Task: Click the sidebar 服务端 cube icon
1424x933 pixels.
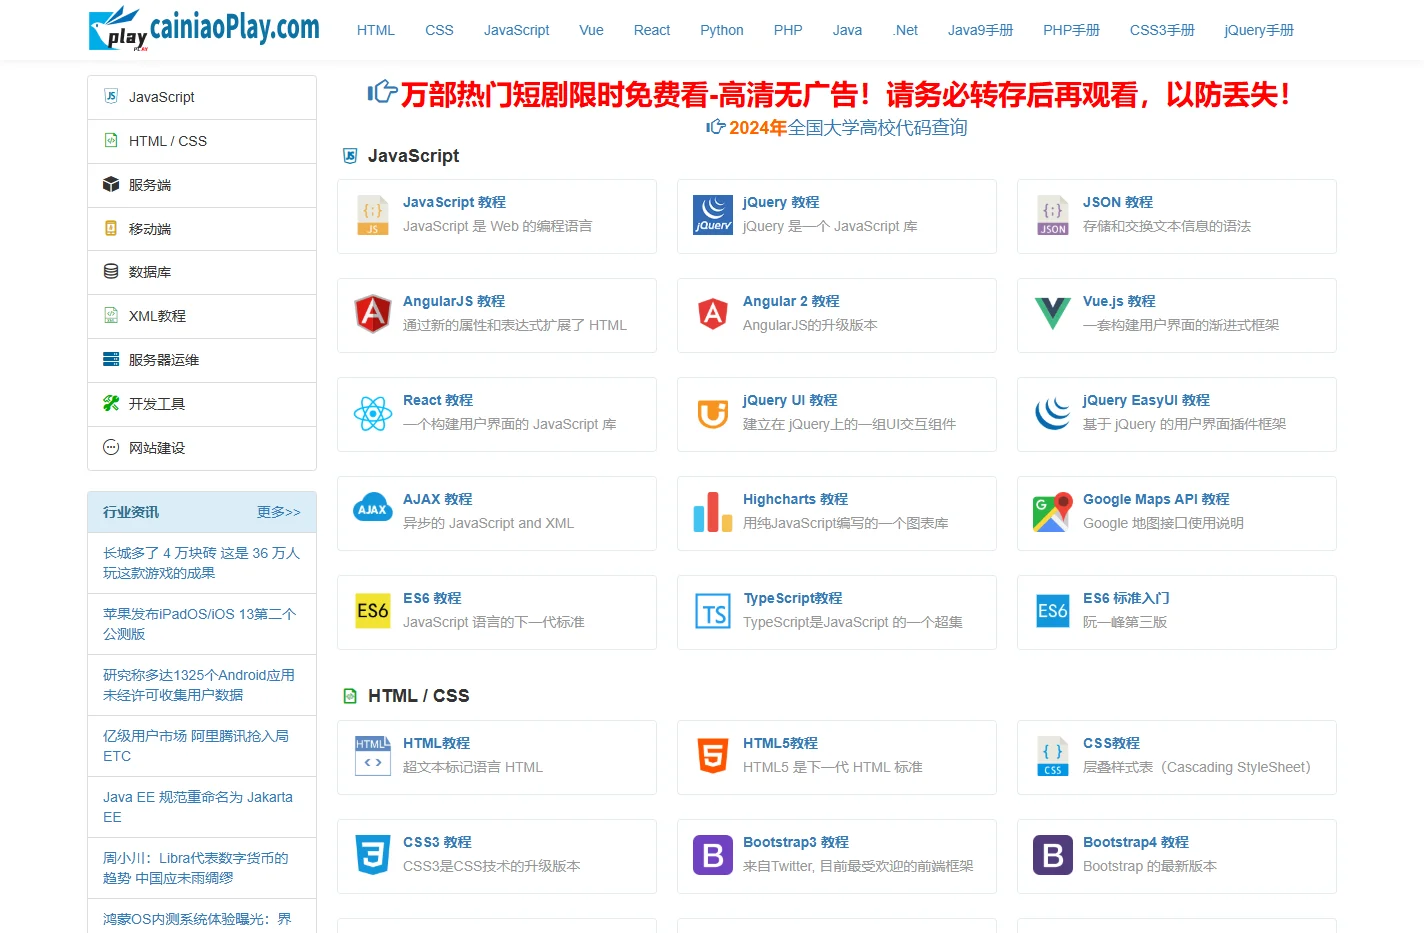Action: pos(111,184)
